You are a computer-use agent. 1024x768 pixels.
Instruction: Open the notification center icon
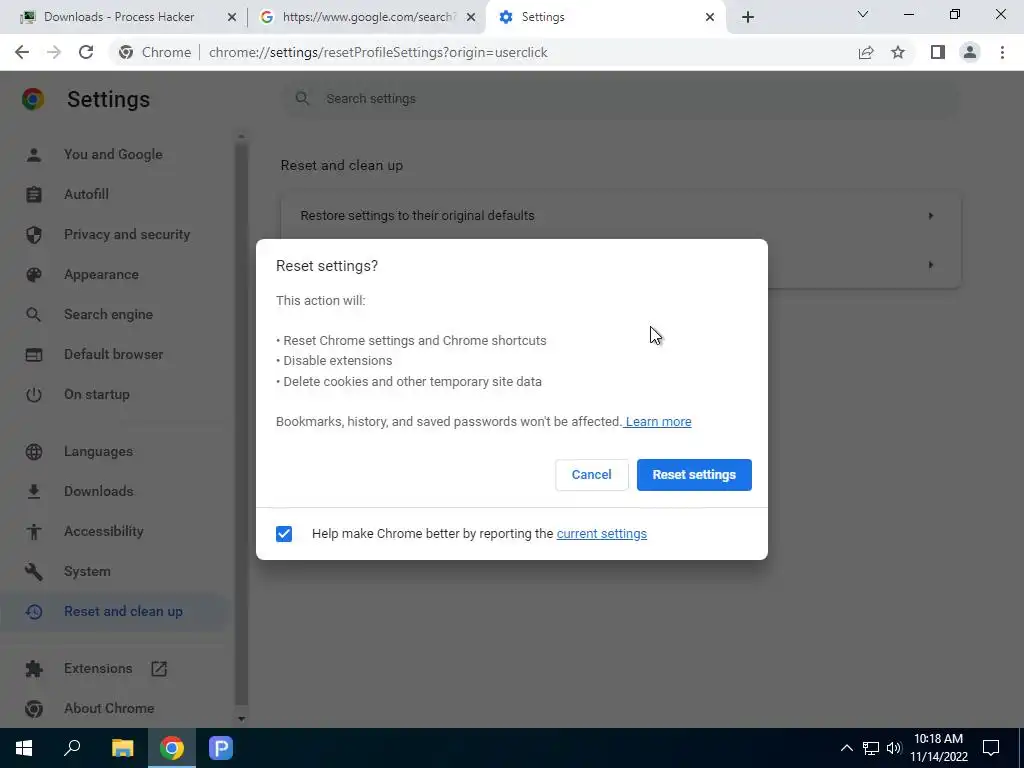coord(991,748)
